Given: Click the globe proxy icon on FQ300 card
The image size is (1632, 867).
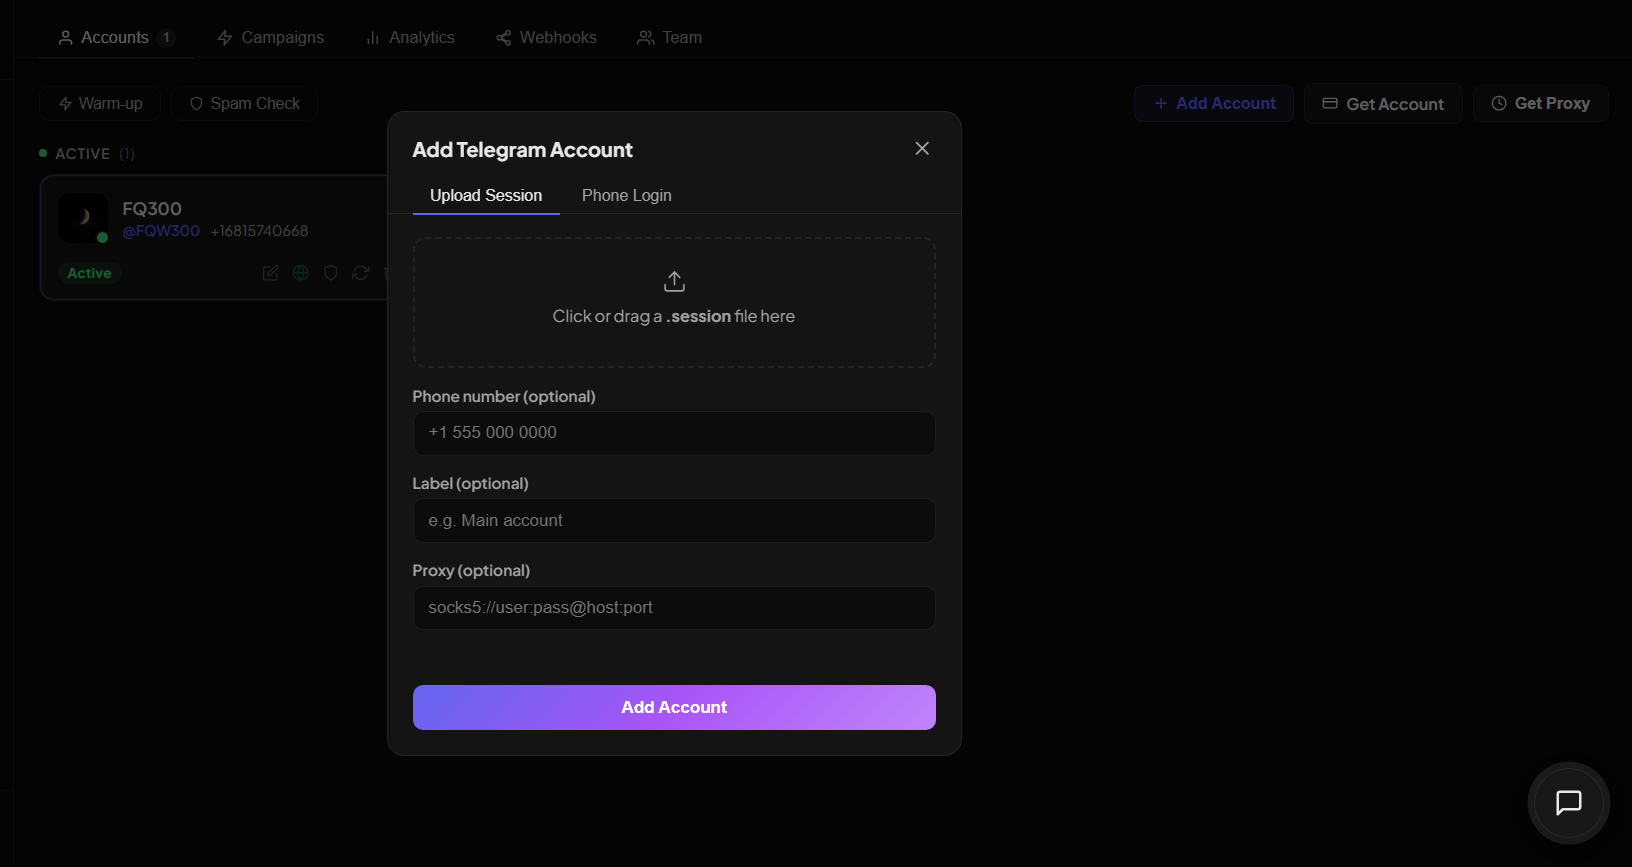Looking at the screenshot, I should (301, 273).
